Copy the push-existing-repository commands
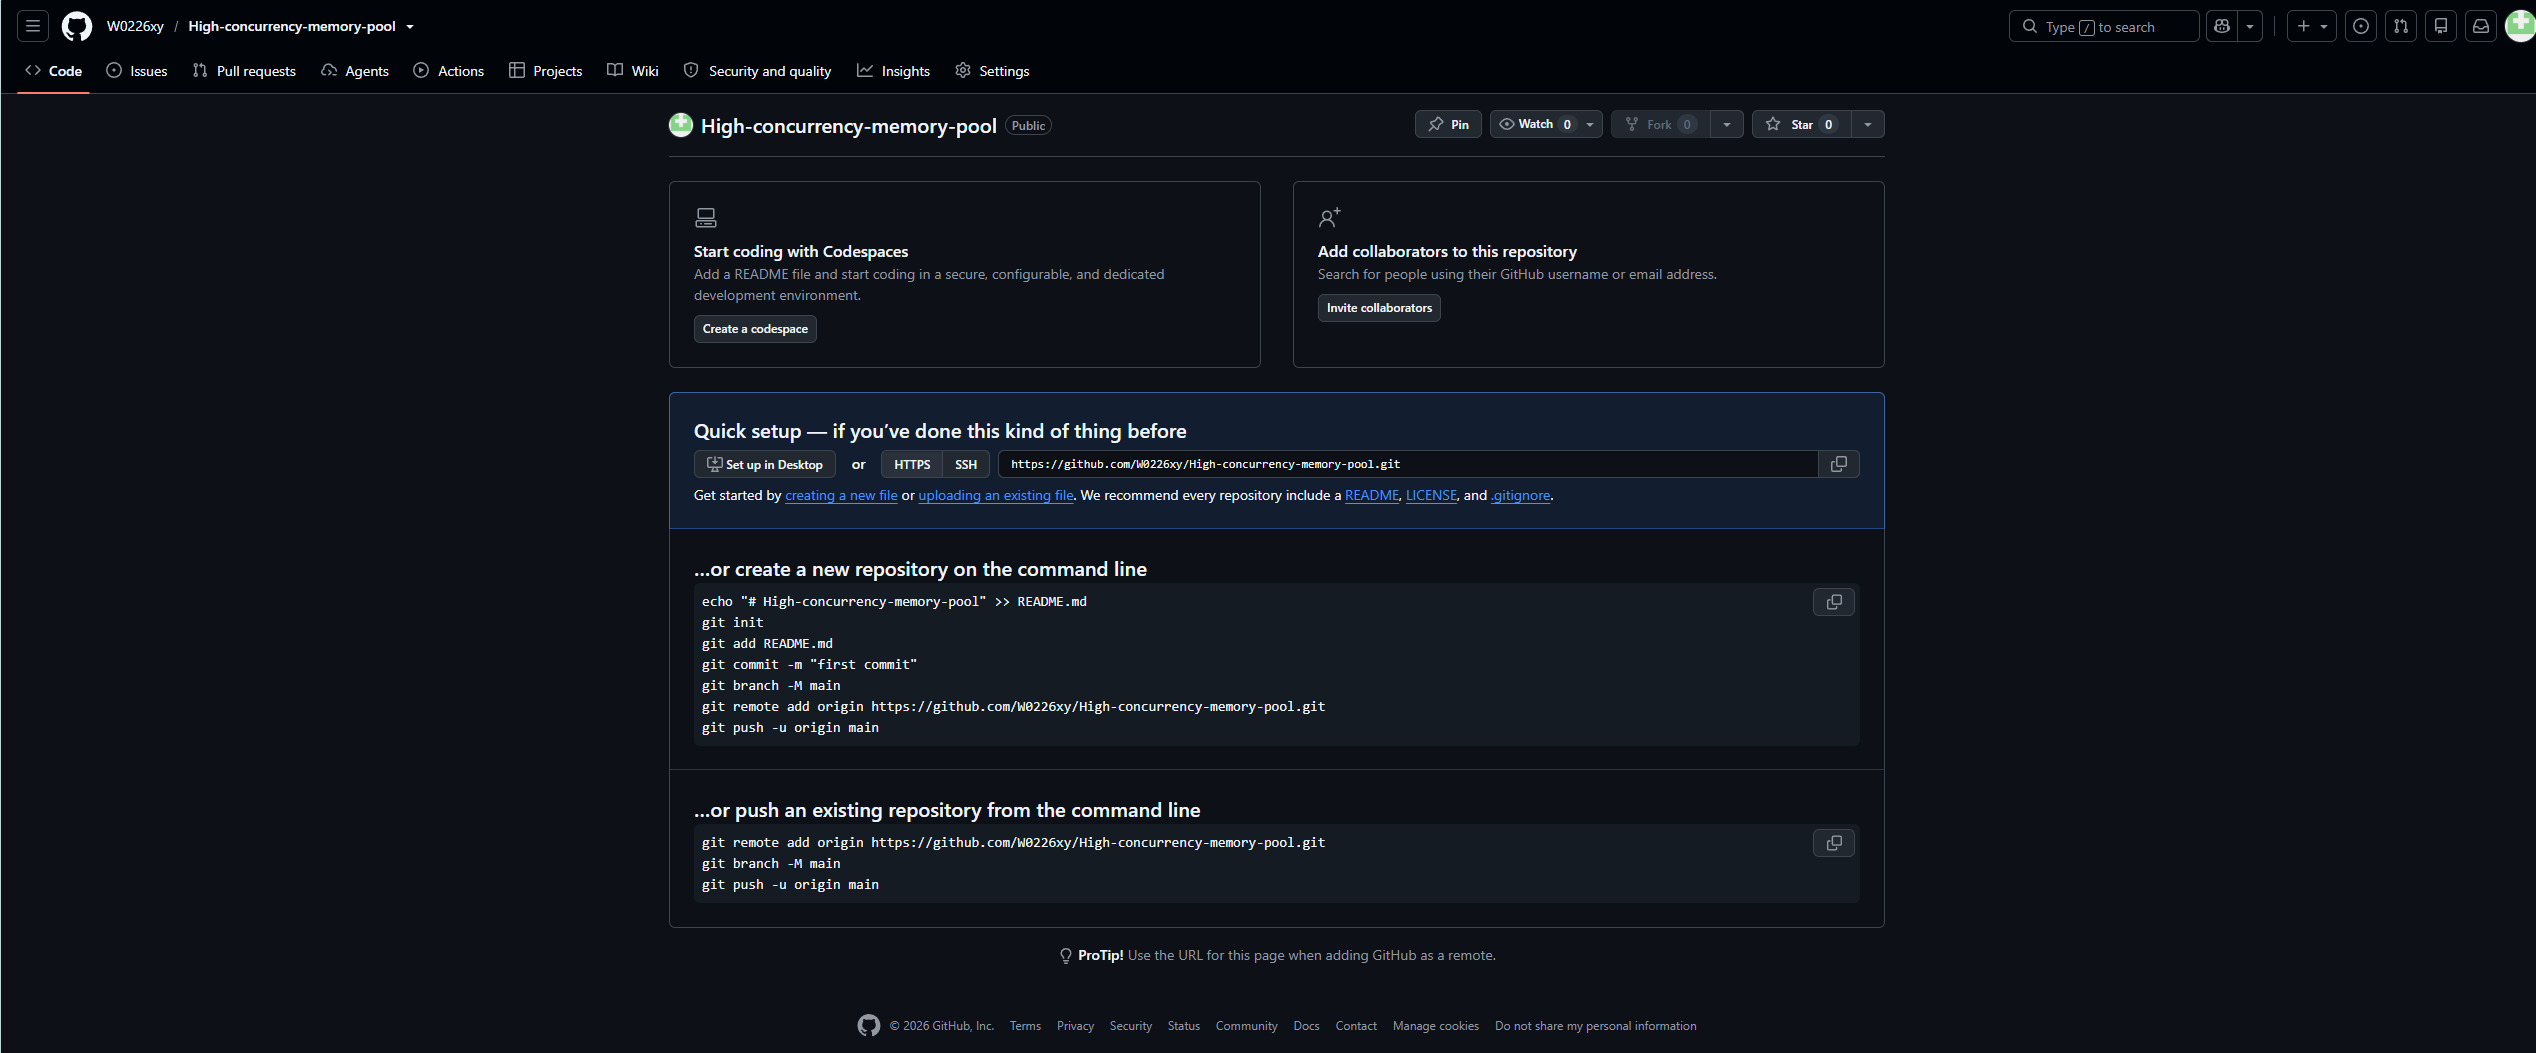 tap(1834, 843)
